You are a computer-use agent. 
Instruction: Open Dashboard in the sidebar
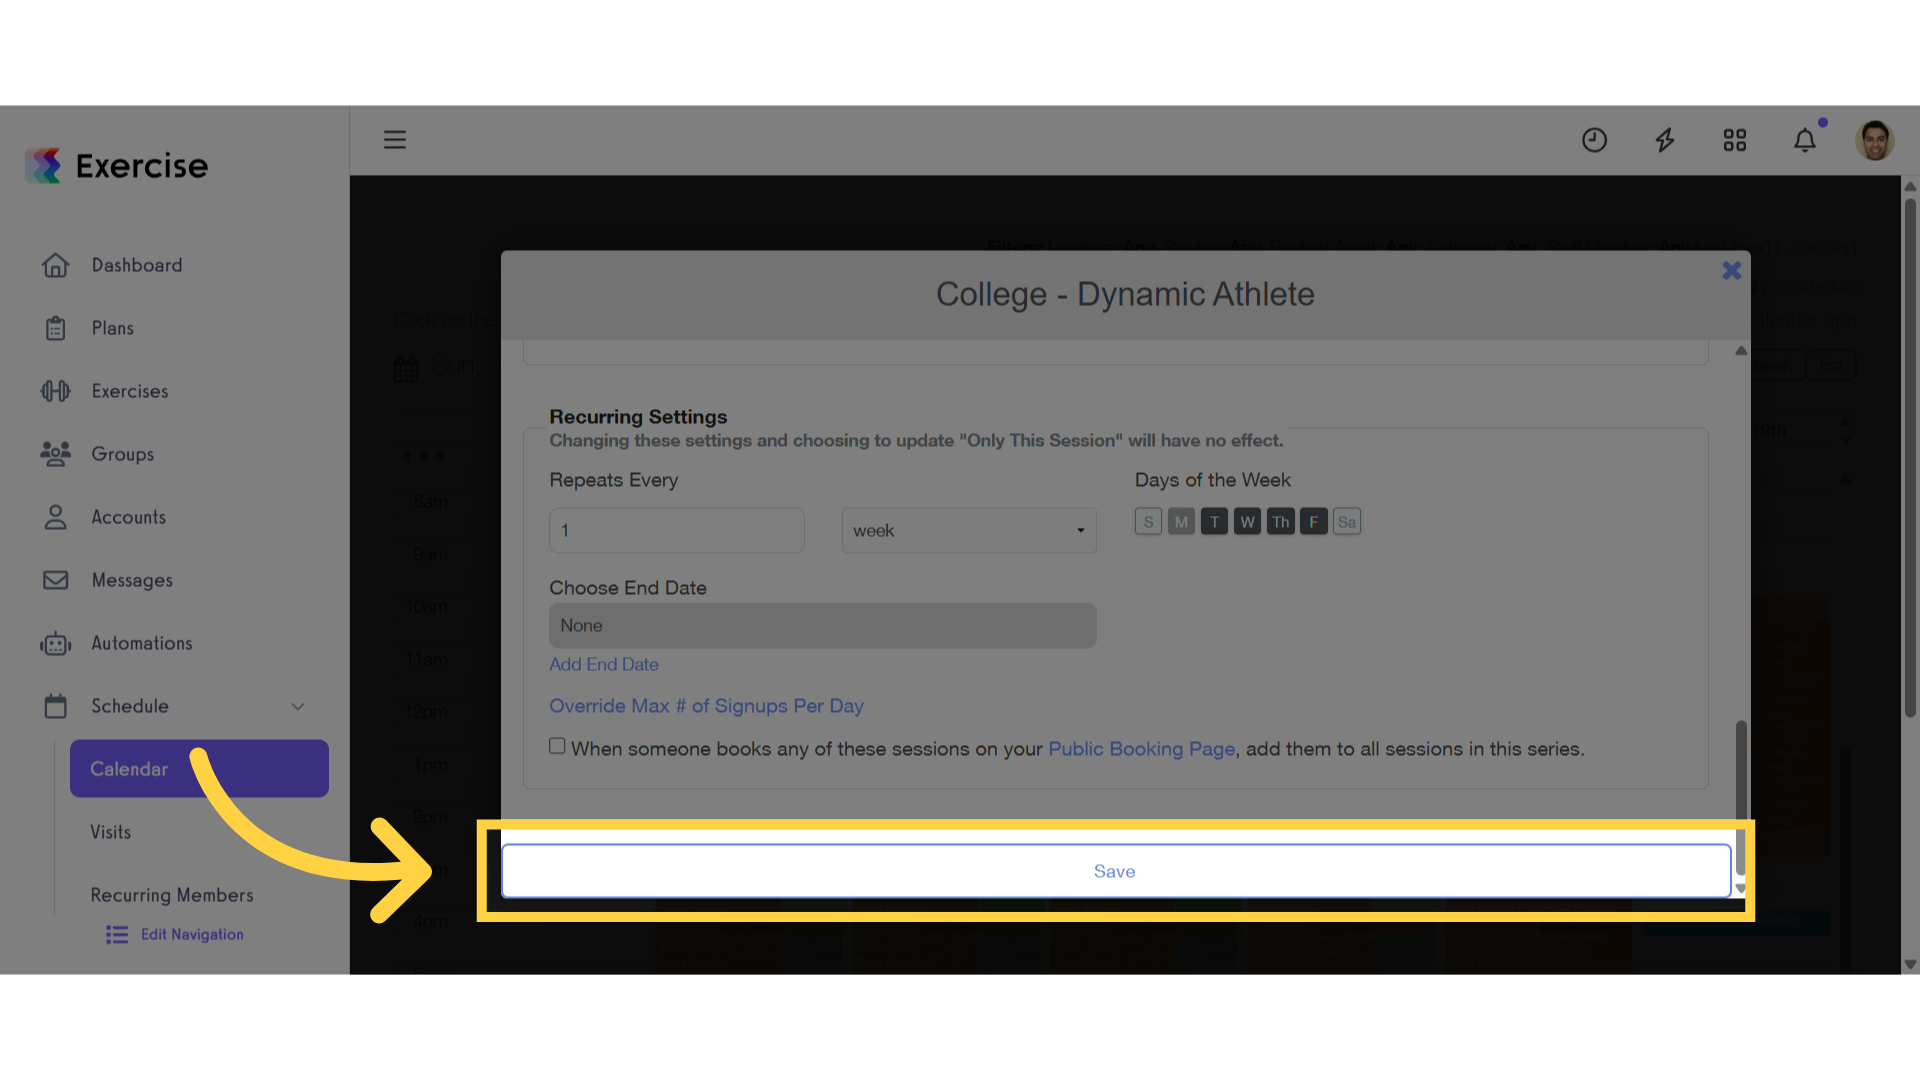point(137,265)
